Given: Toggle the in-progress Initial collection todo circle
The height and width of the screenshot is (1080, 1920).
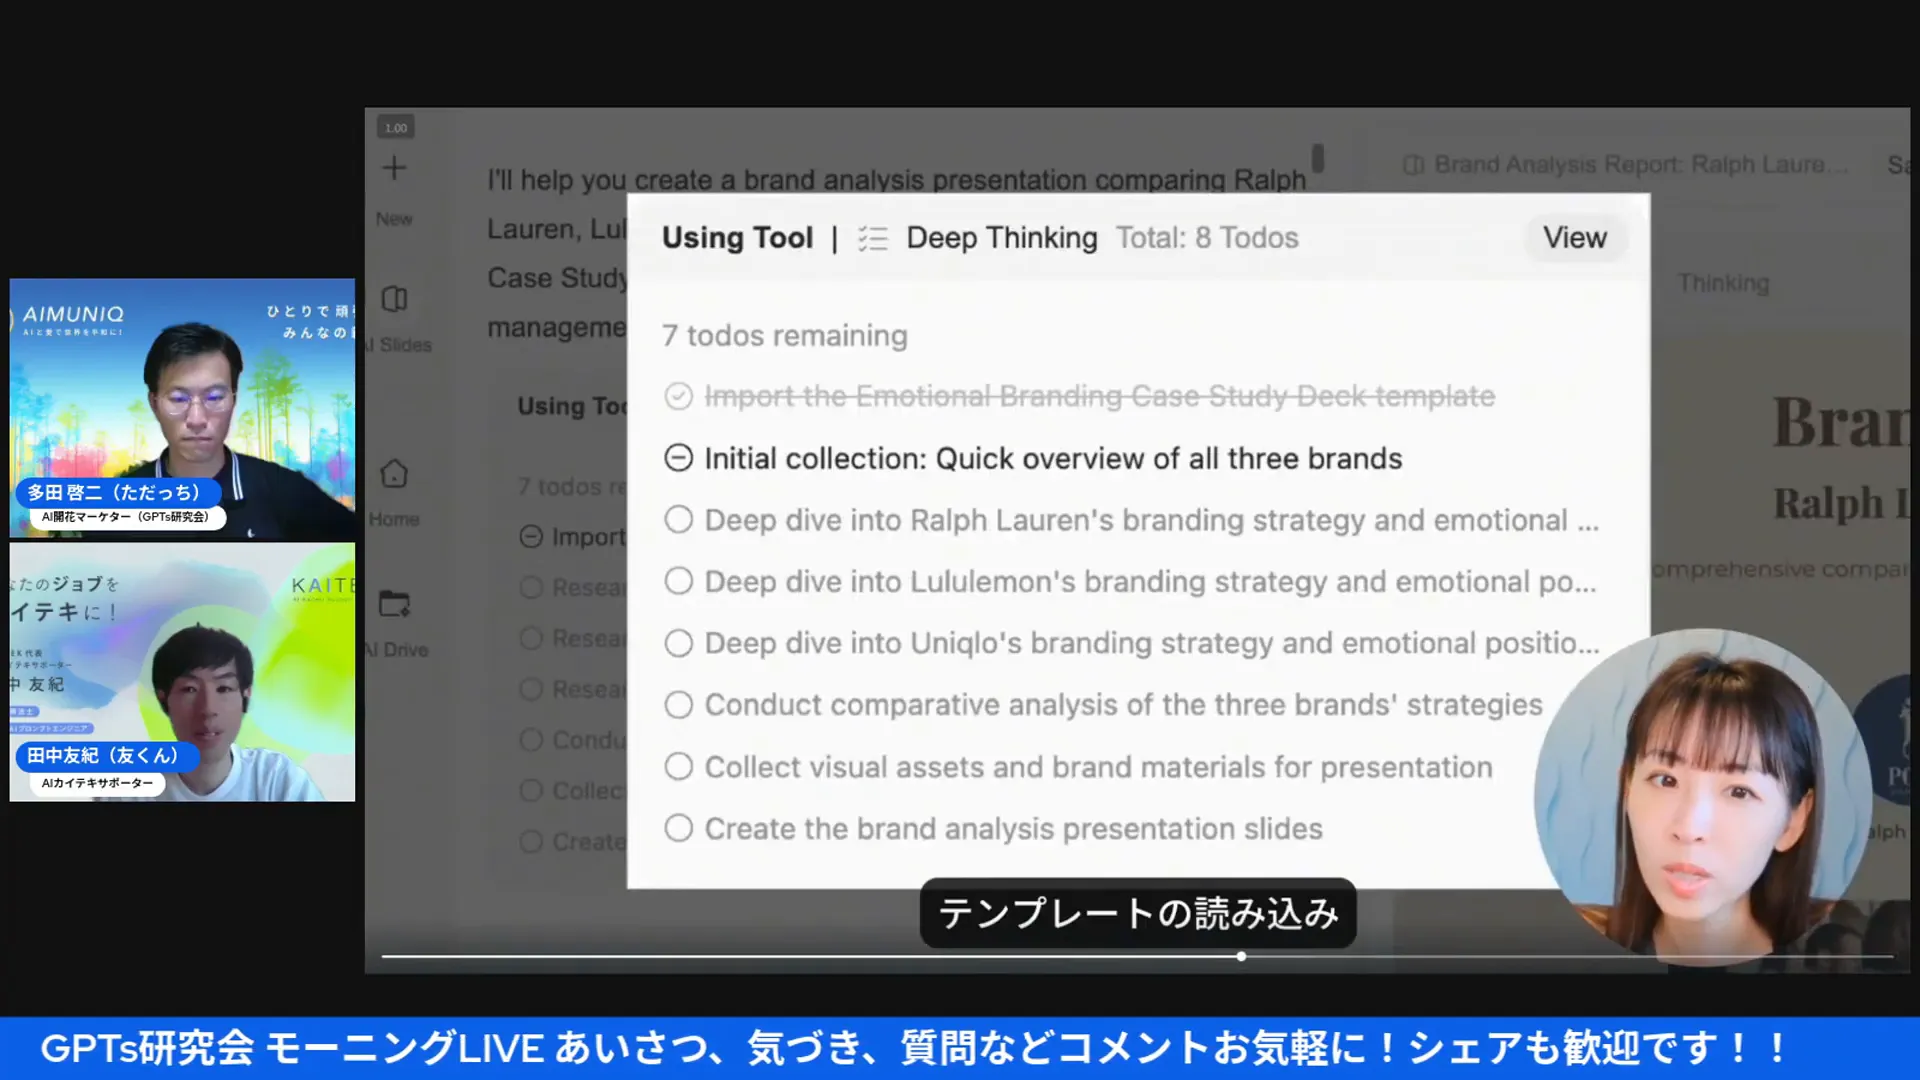Looking at the screenshot, I should click(678, 458).
